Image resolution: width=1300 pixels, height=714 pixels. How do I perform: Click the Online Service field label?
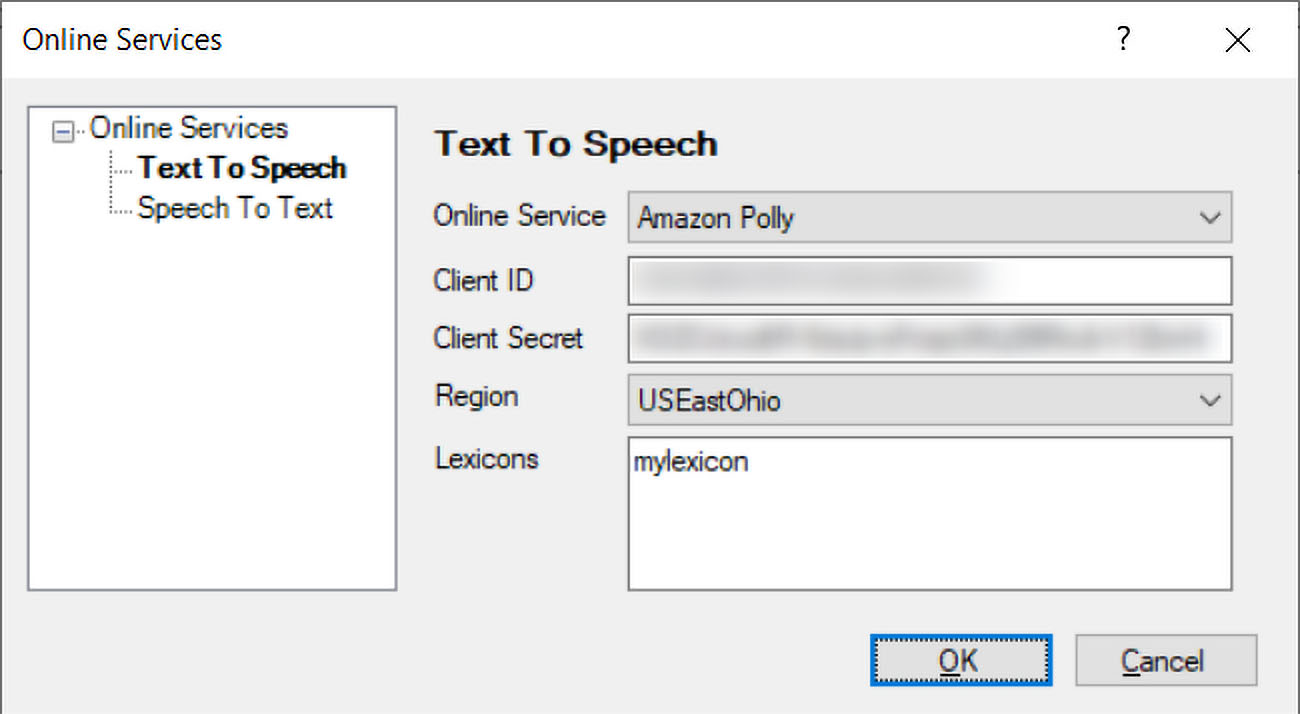pyautogui.click(x=519, y=217)
